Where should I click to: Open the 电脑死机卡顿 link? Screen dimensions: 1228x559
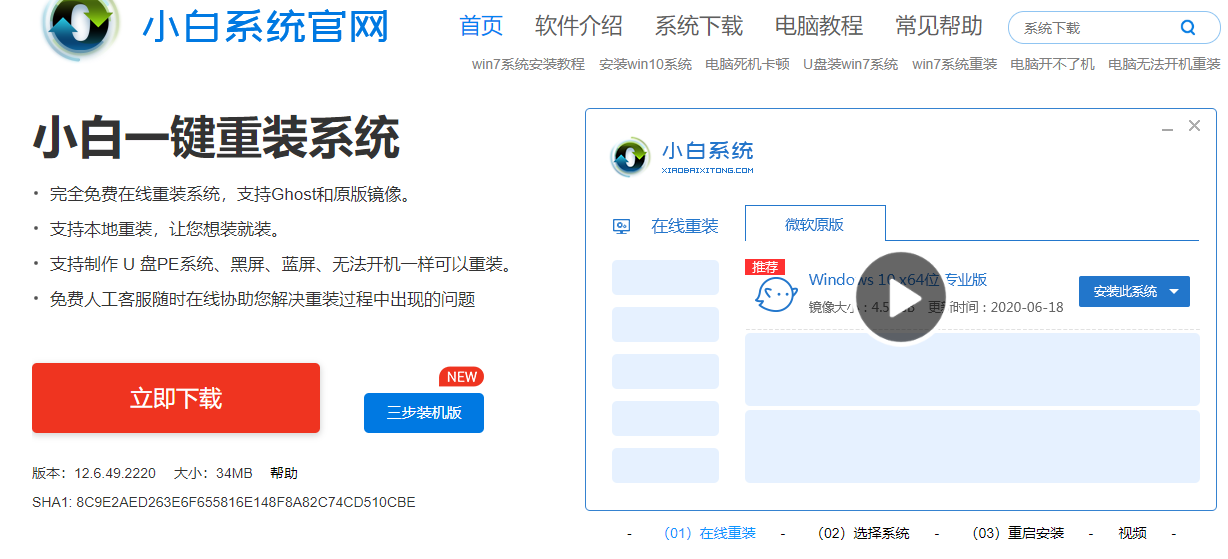[747, 64]
